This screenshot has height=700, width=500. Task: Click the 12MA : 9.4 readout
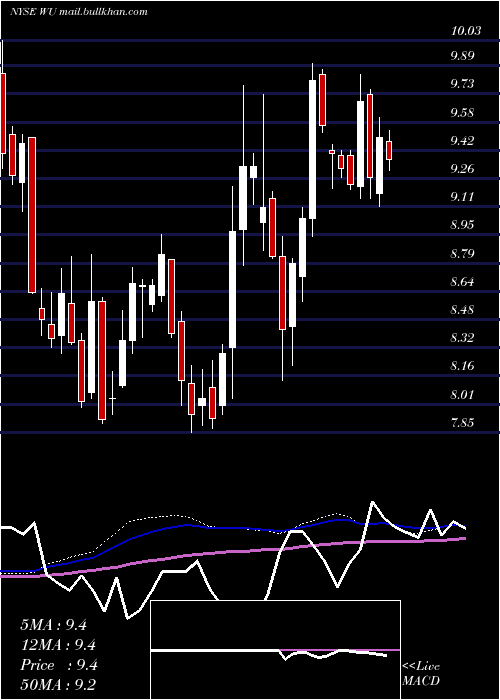tap(58, 645)
